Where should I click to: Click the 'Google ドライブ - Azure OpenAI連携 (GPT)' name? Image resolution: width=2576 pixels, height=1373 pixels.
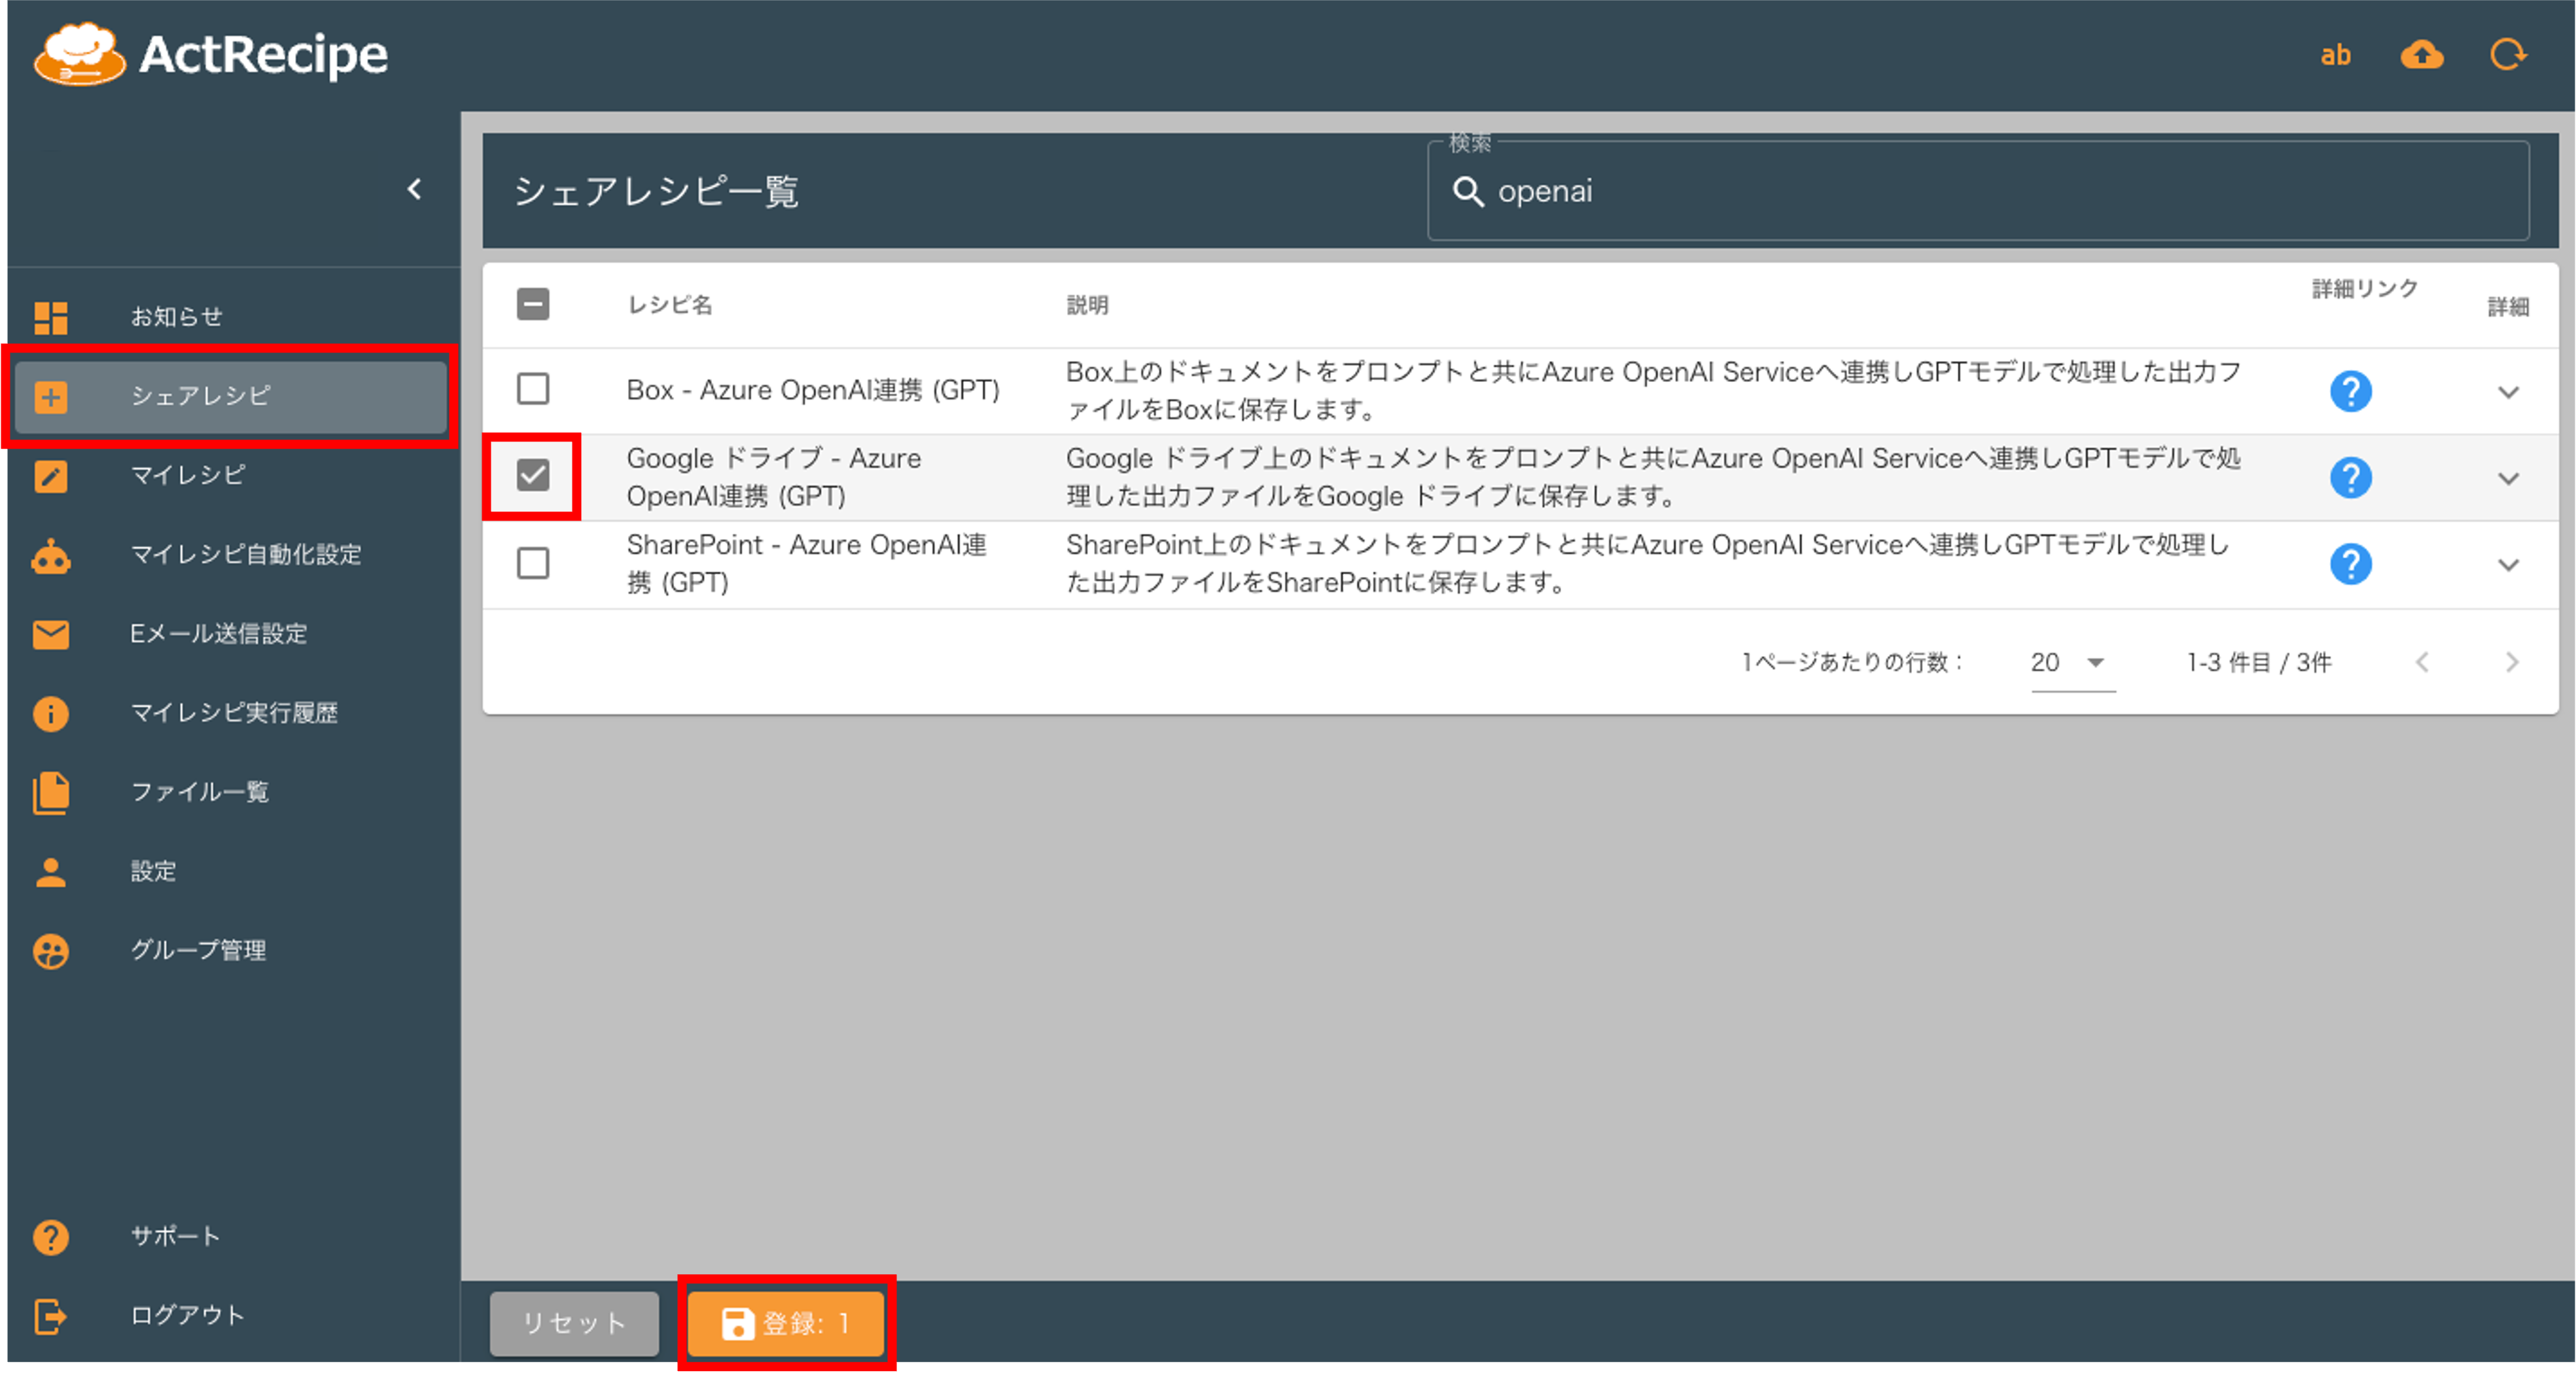coord(774,477)
